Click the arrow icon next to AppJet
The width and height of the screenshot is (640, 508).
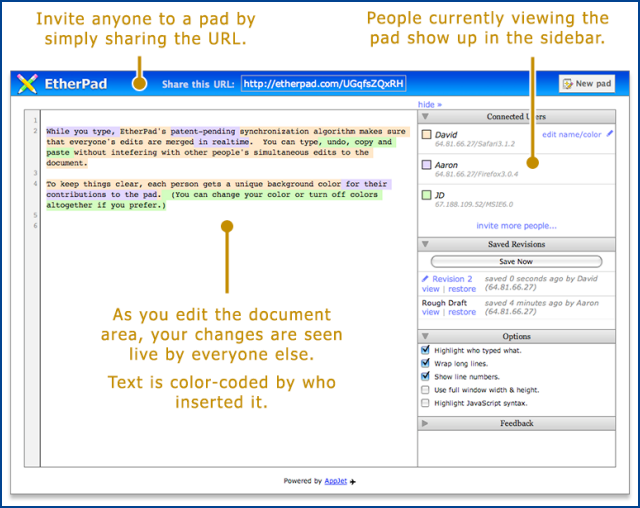(x=353, y=482)
